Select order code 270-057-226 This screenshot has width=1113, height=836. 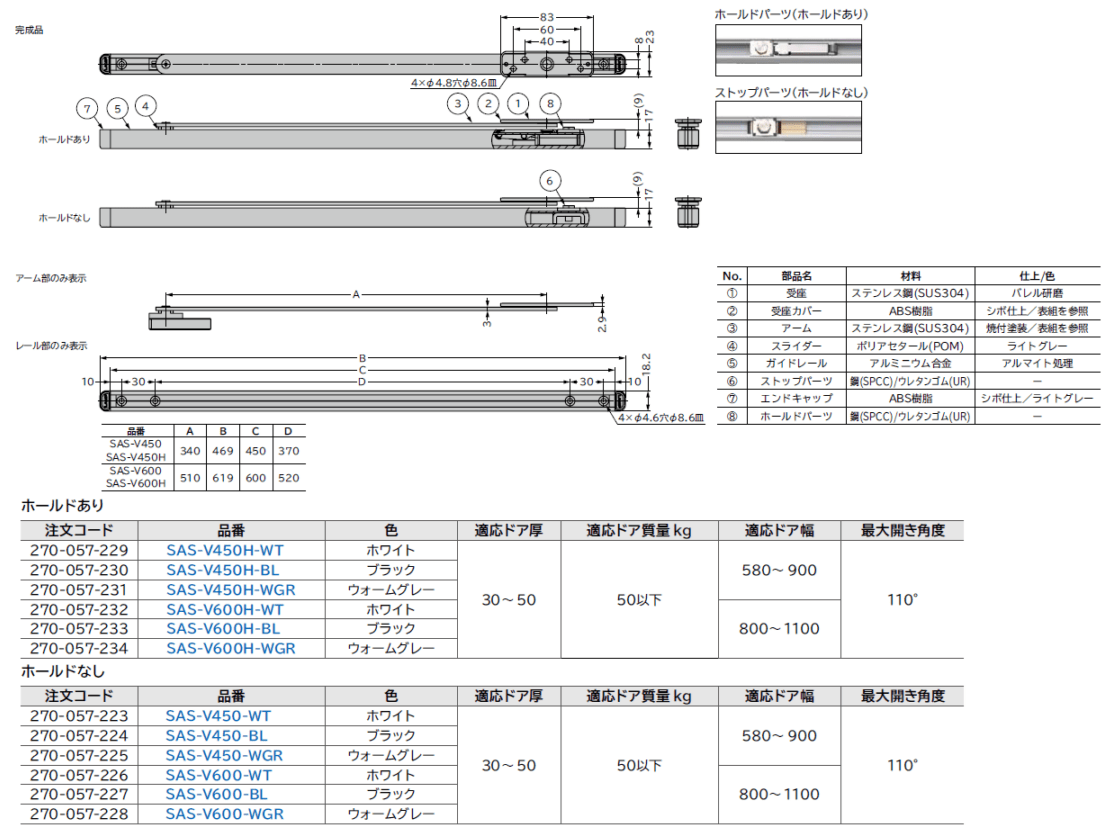click(x=80, y=776)
